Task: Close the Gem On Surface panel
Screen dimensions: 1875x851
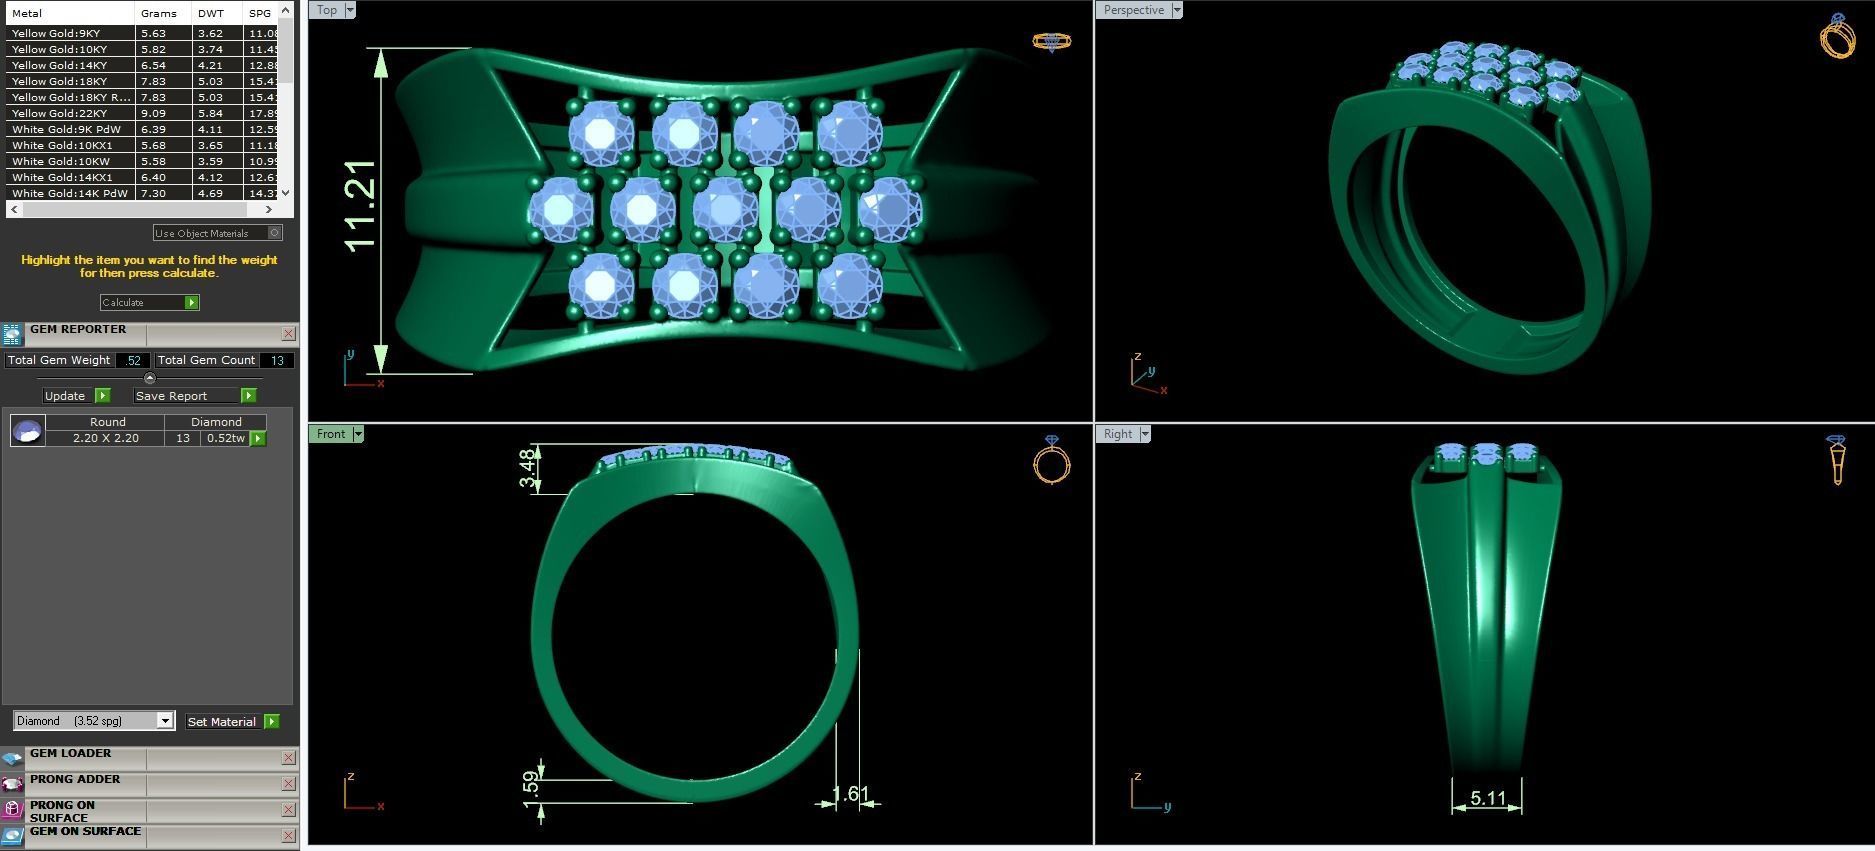Action: [x=288, y=836]
